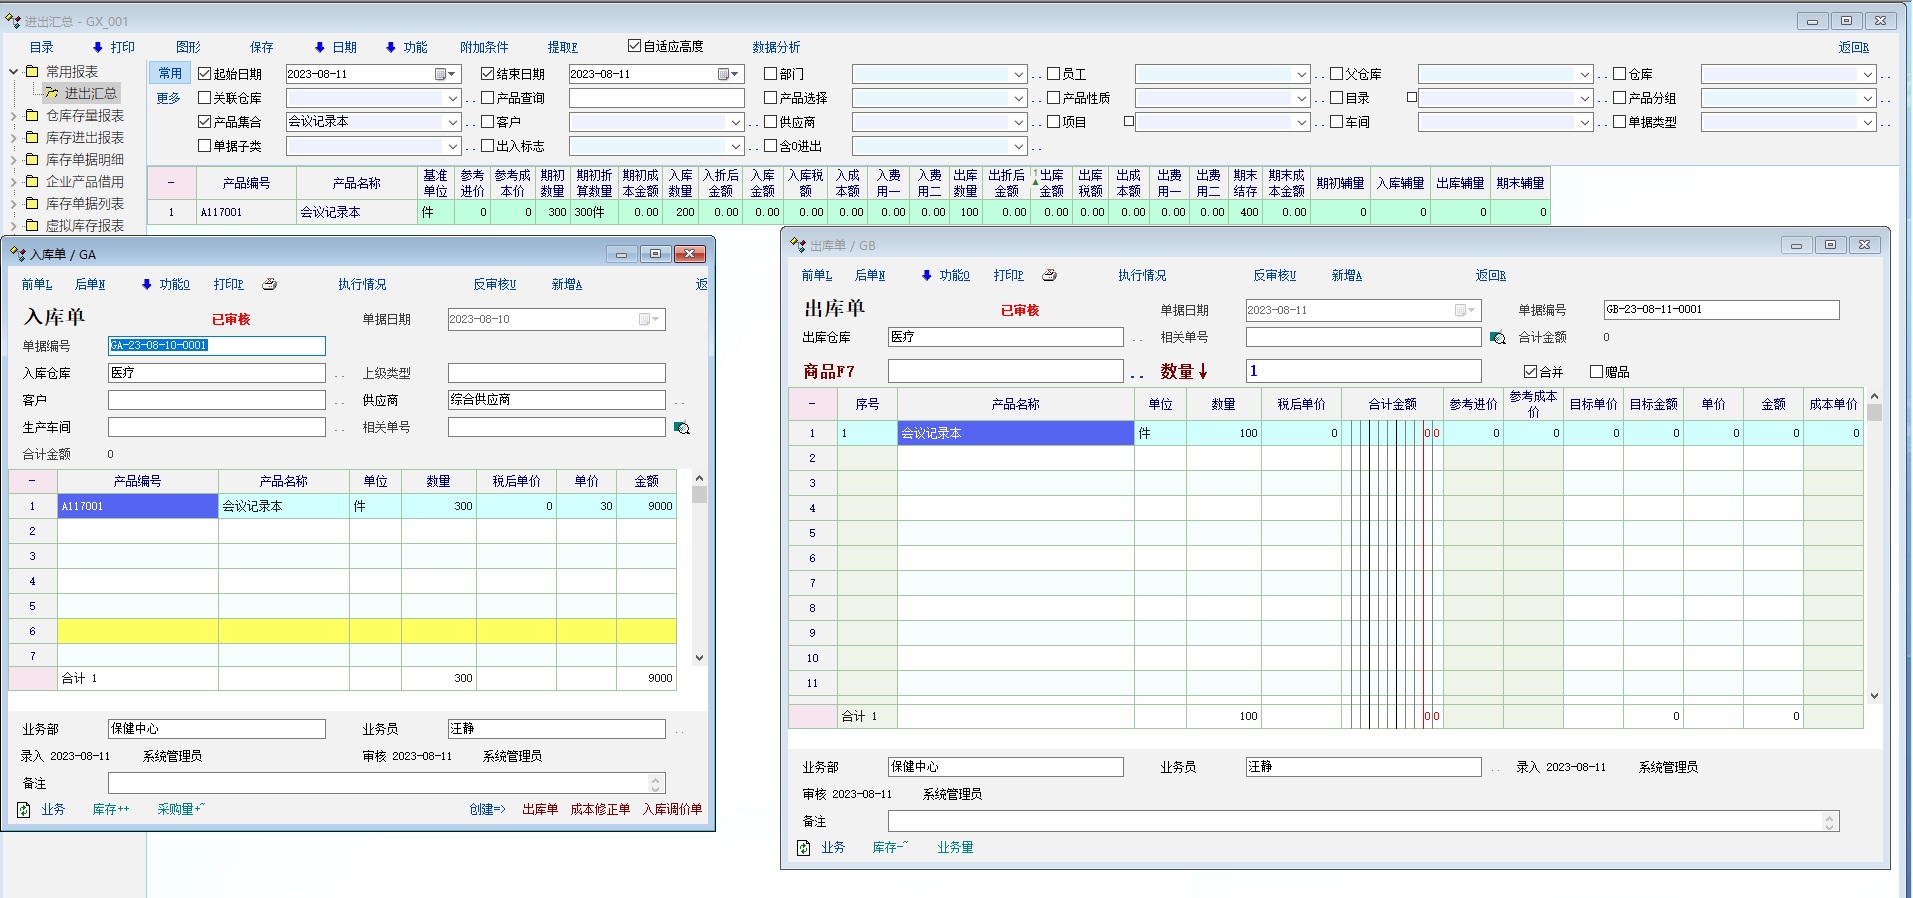The height and width of the screenshot is (898, 1913).
Task: Click the printer icon in the 入库单 toolbar
Action: click(269, 284)
